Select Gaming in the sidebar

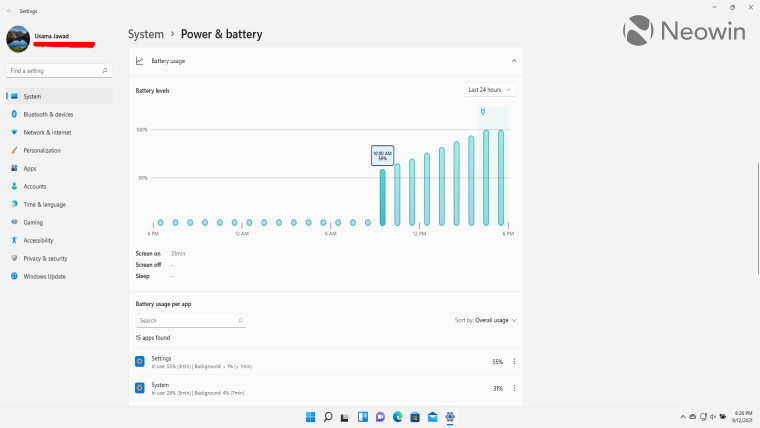coord(59,222)
